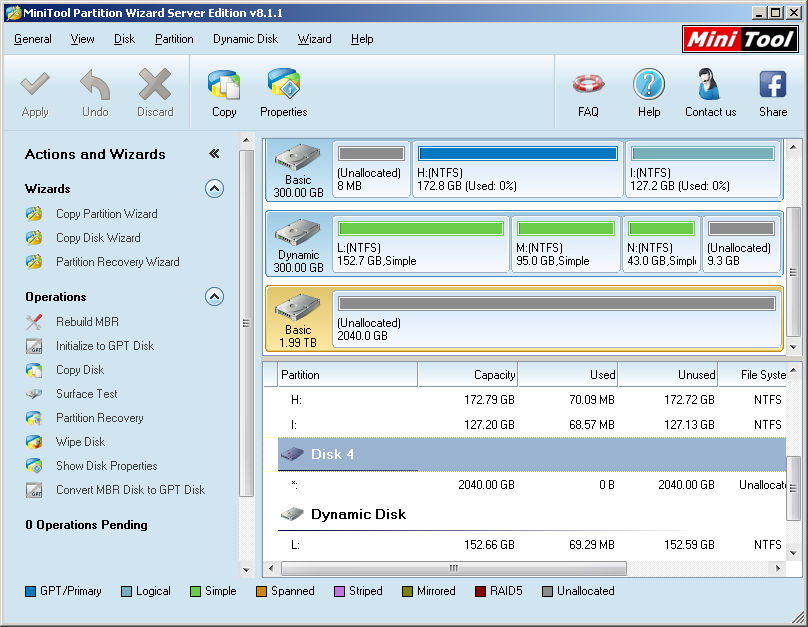Collapse the Wizards section

214,189
